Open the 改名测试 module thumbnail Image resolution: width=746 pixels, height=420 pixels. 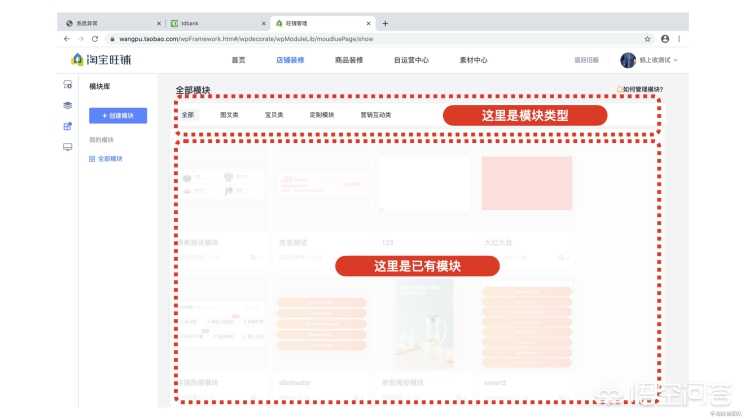point(322,185)
